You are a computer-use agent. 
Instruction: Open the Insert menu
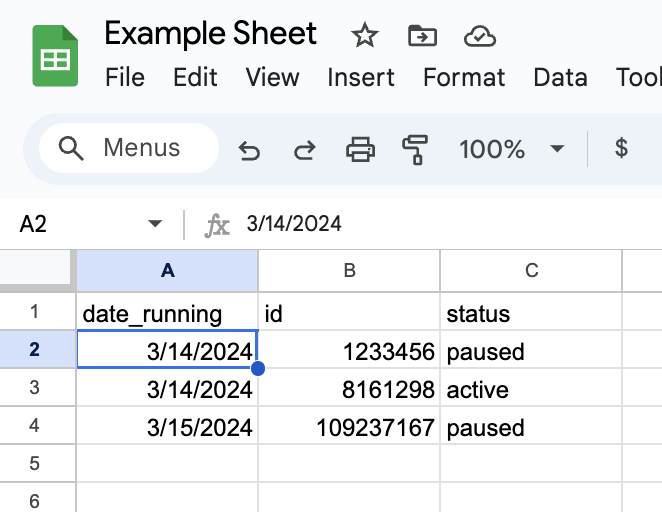(360, 77)
